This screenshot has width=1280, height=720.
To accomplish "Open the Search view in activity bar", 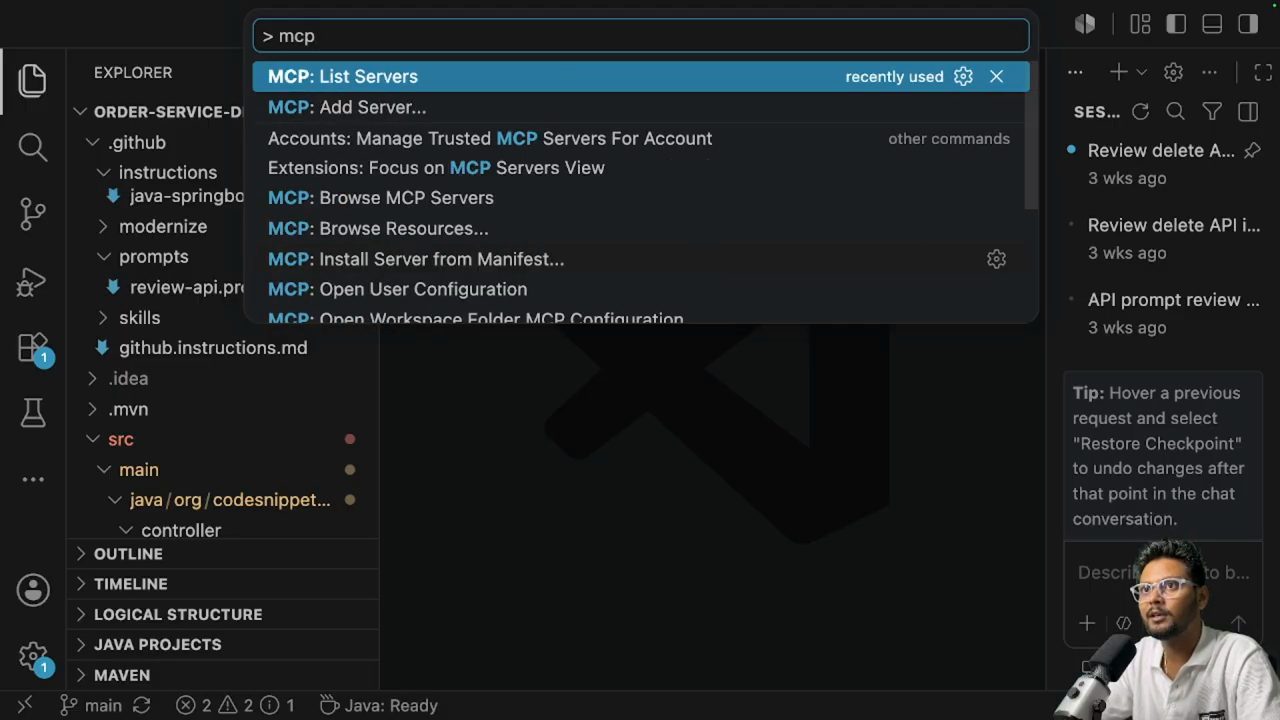I will click(x=32, y=147).
